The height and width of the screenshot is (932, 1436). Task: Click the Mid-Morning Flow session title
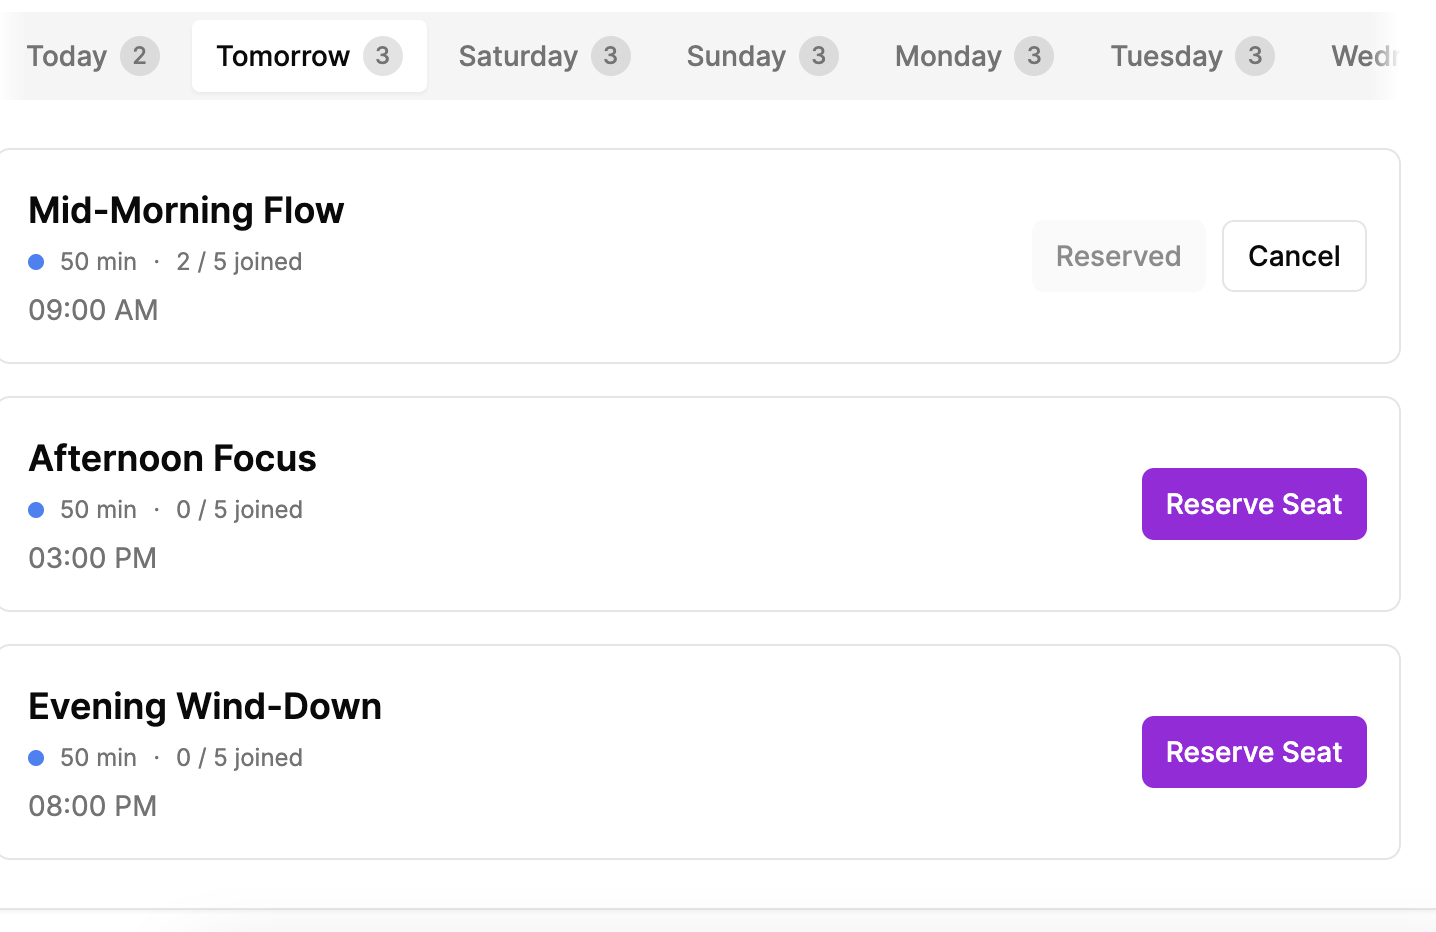tap(186, 210)
